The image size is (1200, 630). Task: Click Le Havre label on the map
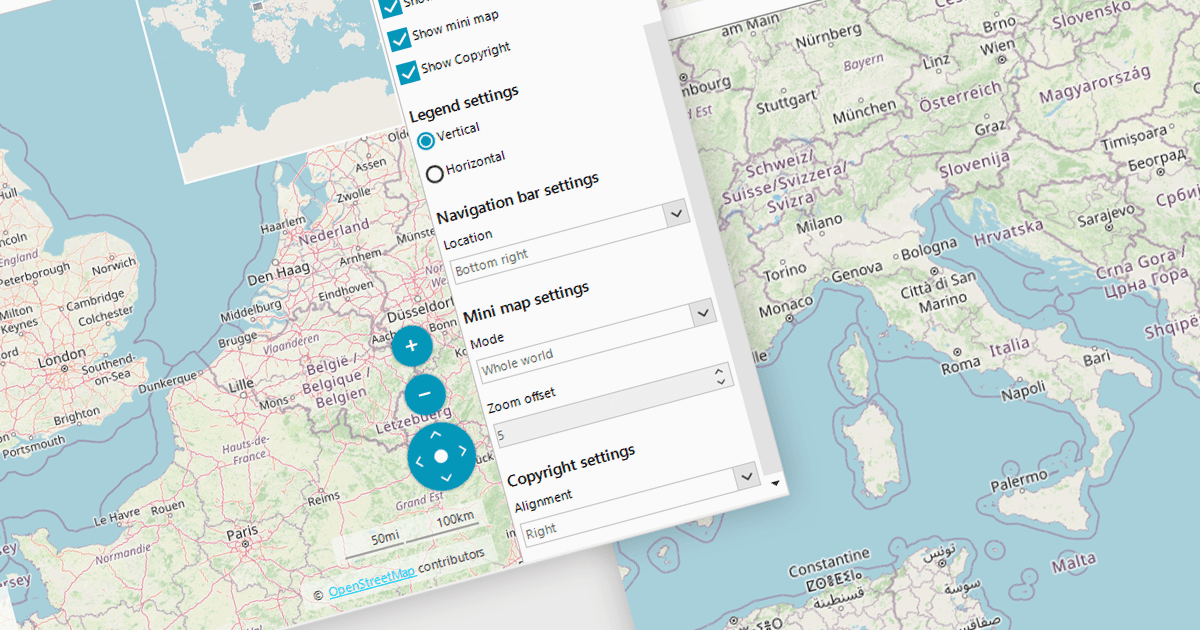117,518
